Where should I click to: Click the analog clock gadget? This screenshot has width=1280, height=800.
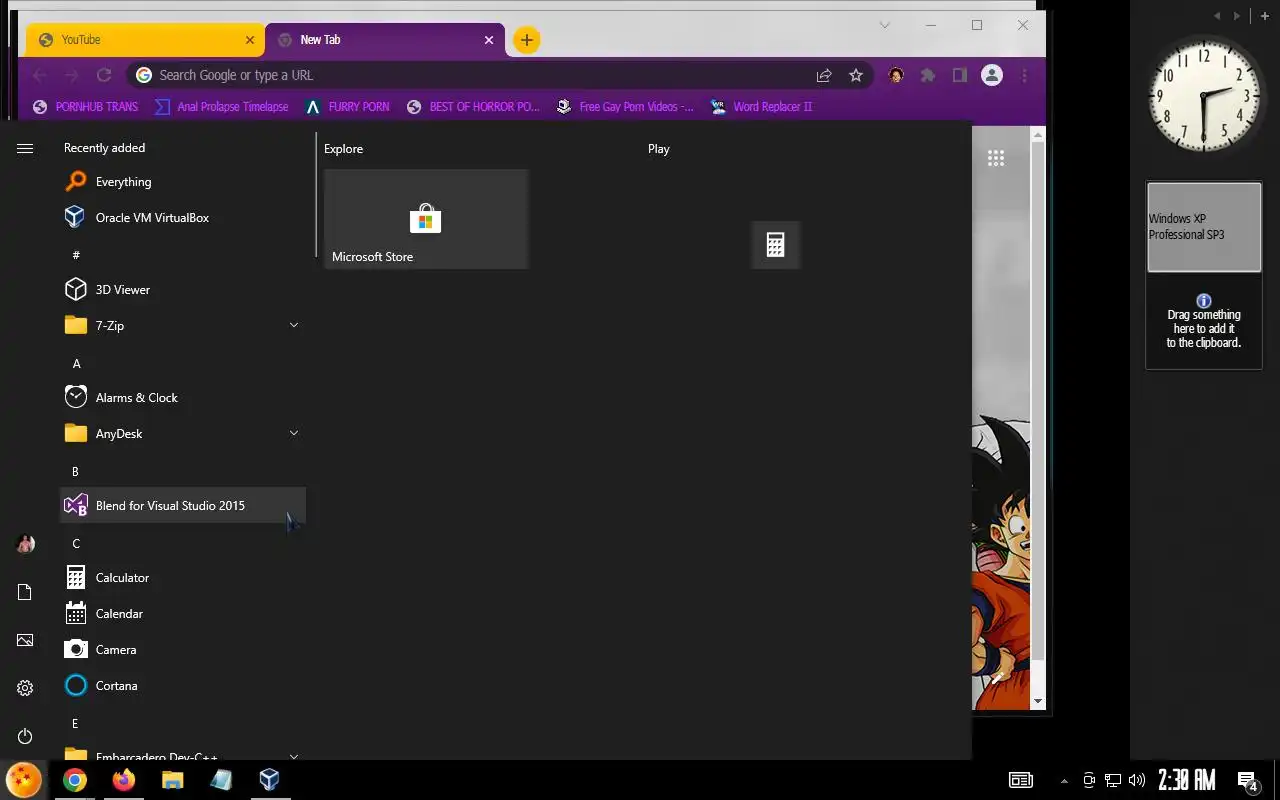click(x=1204, y=96)
